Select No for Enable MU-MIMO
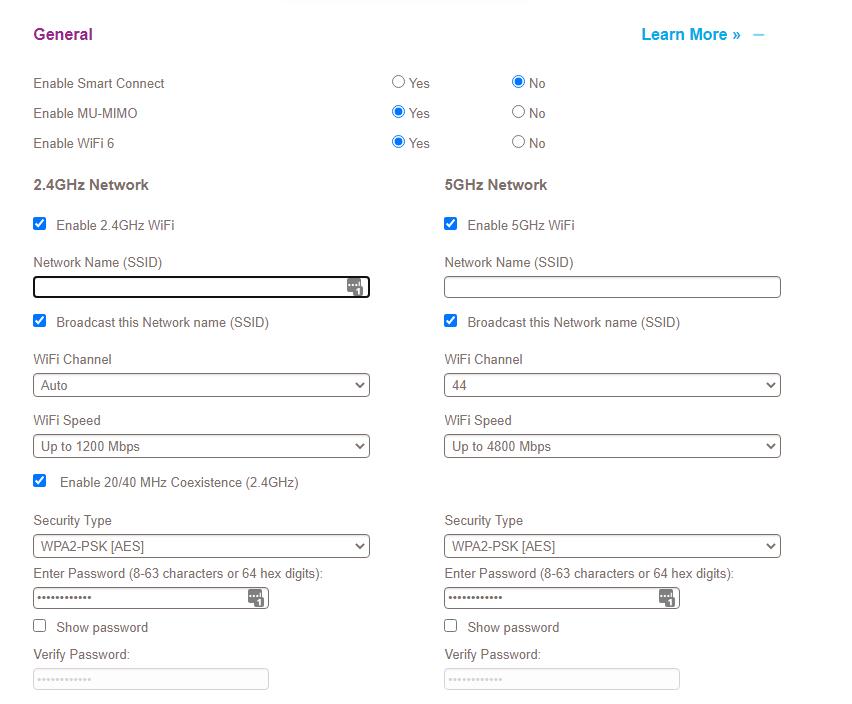 [518, 112]
